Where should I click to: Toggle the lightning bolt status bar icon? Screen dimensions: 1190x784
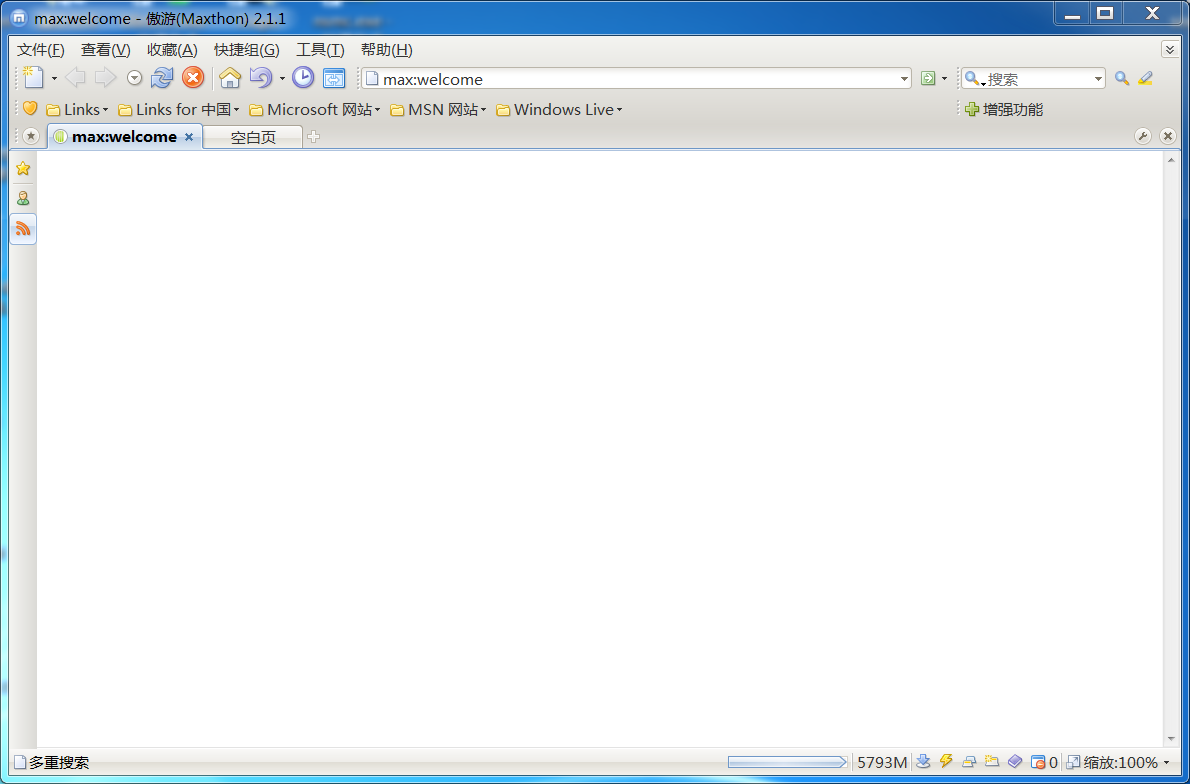coord(946,762)
